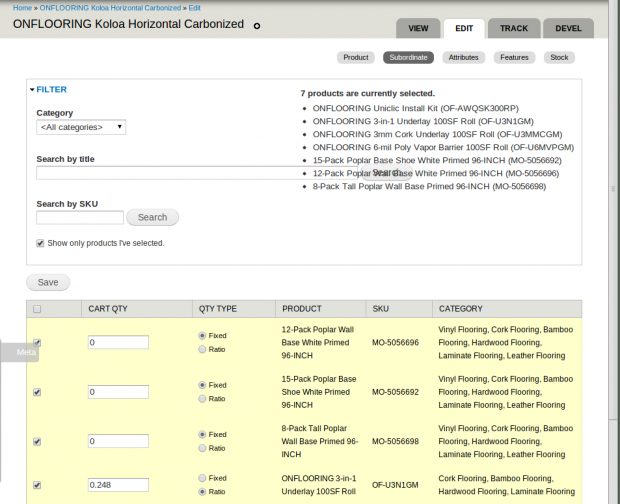Click the small circle icon beside page title
The height and width of the screenshot is (504, 620).
coord(257,26)
